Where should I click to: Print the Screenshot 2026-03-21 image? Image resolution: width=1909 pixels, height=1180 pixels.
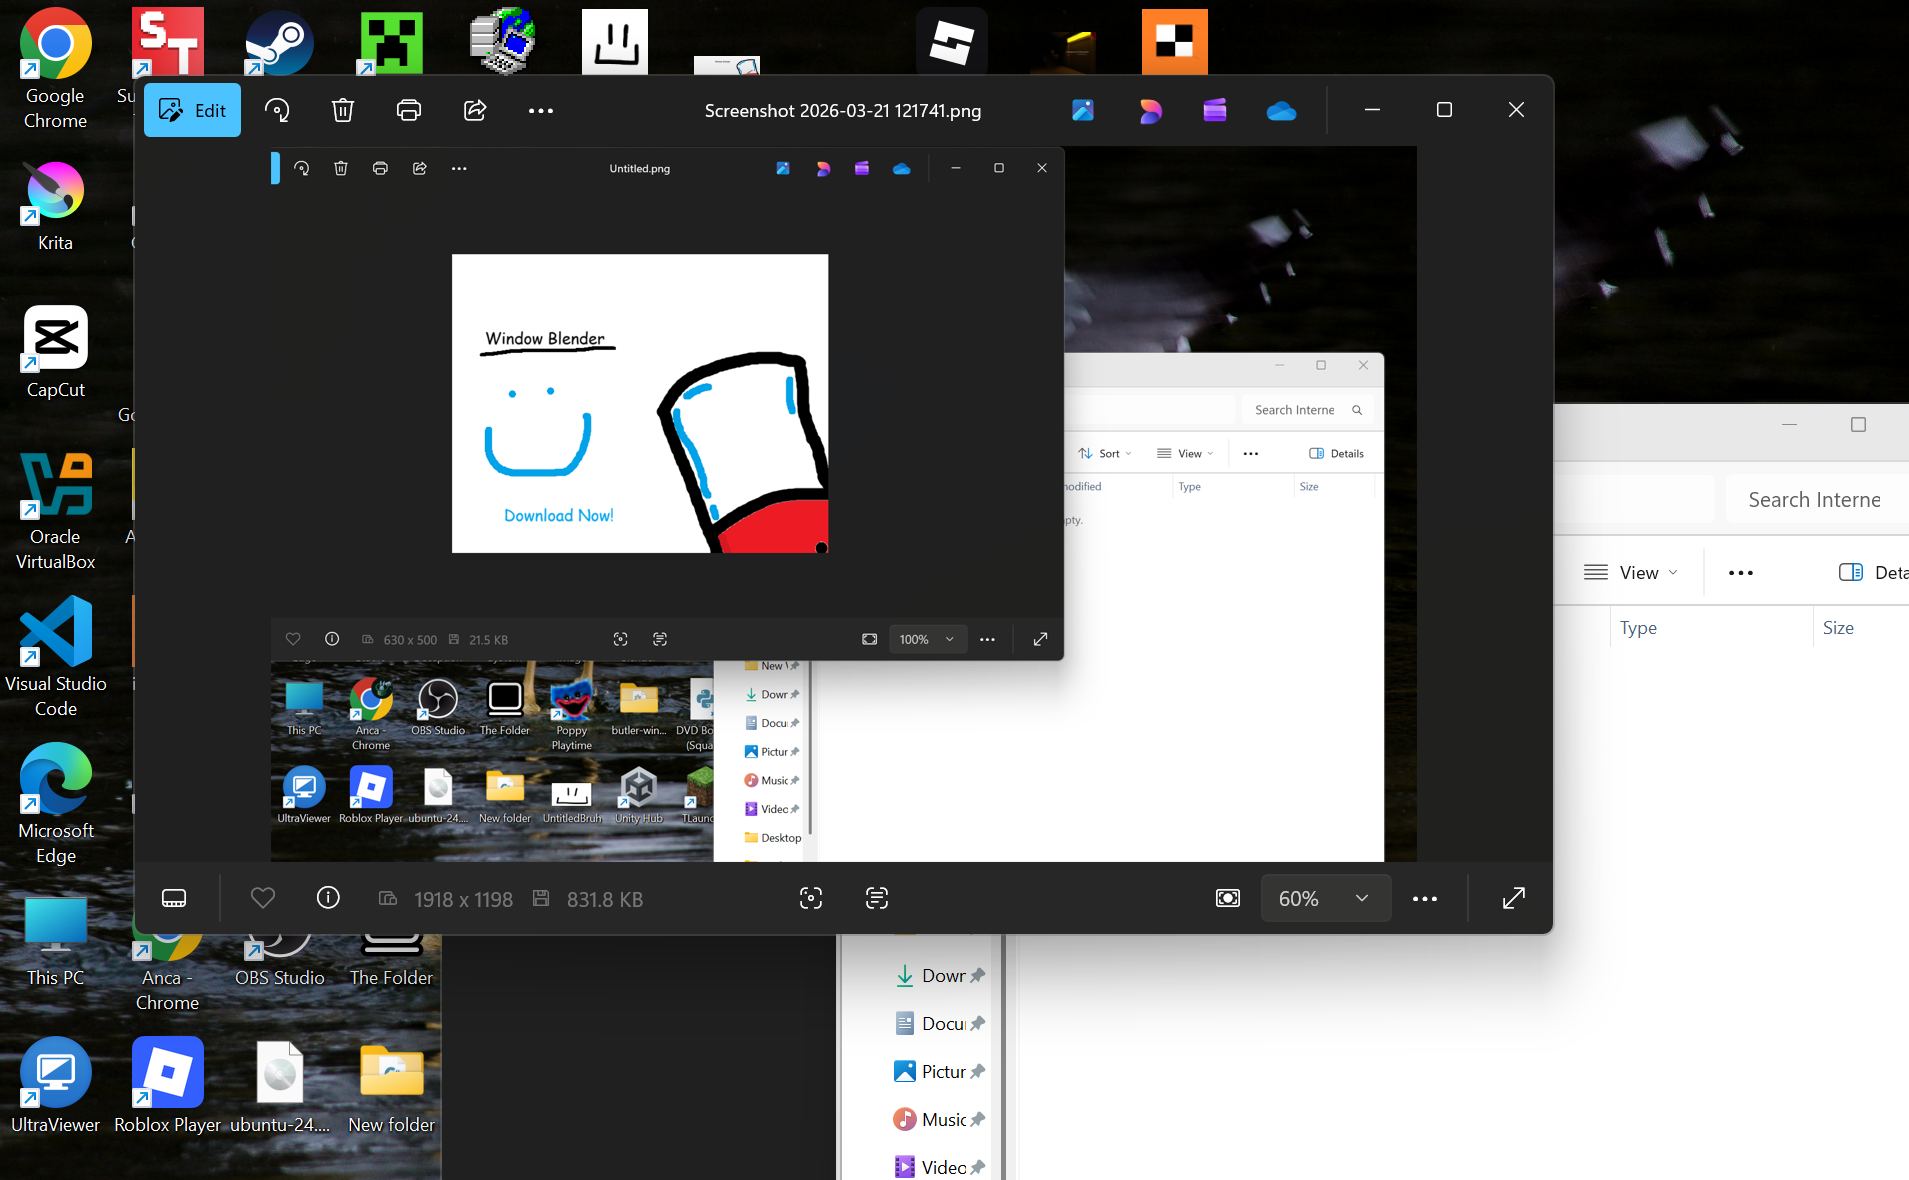pos(409,110)
